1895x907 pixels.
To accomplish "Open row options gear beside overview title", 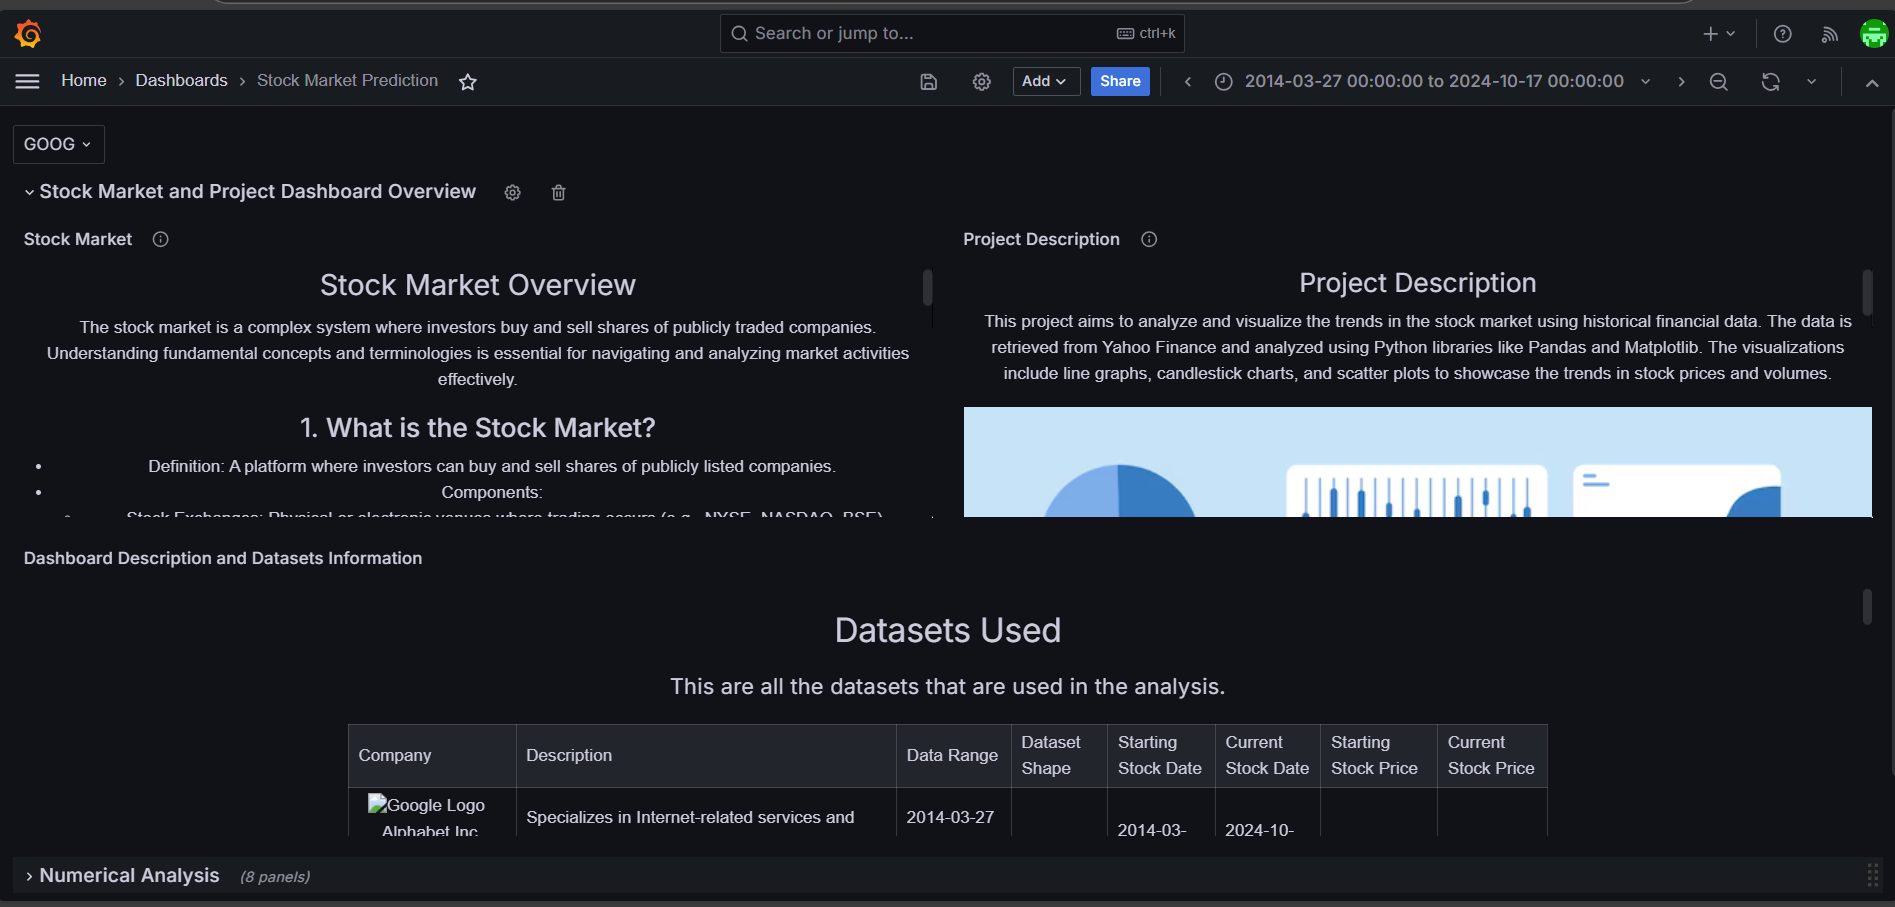I will pyautogui.click(x=512, y=193).
